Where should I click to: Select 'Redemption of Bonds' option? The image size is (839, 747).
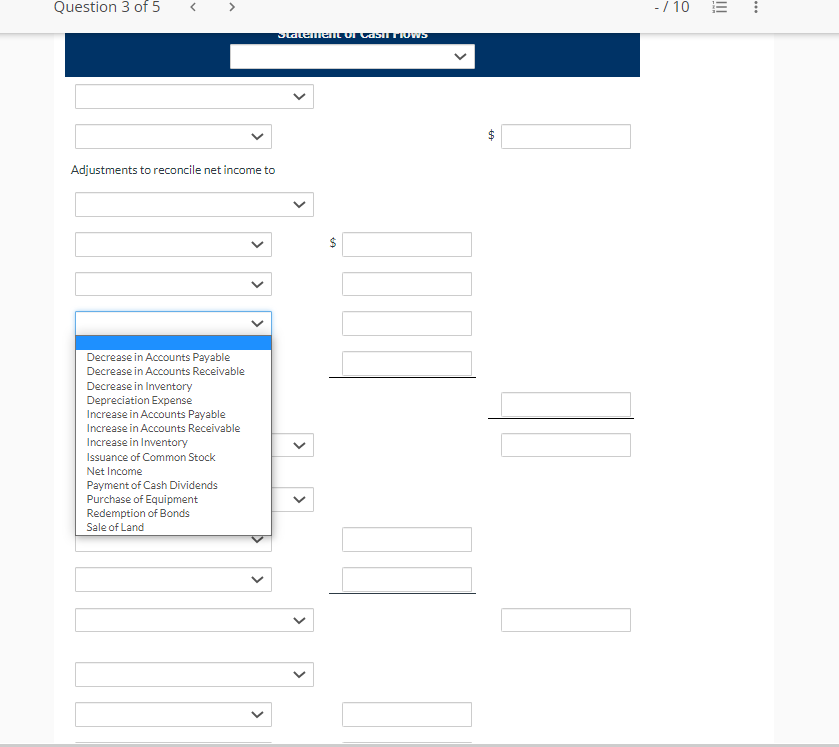click(173, 513)
